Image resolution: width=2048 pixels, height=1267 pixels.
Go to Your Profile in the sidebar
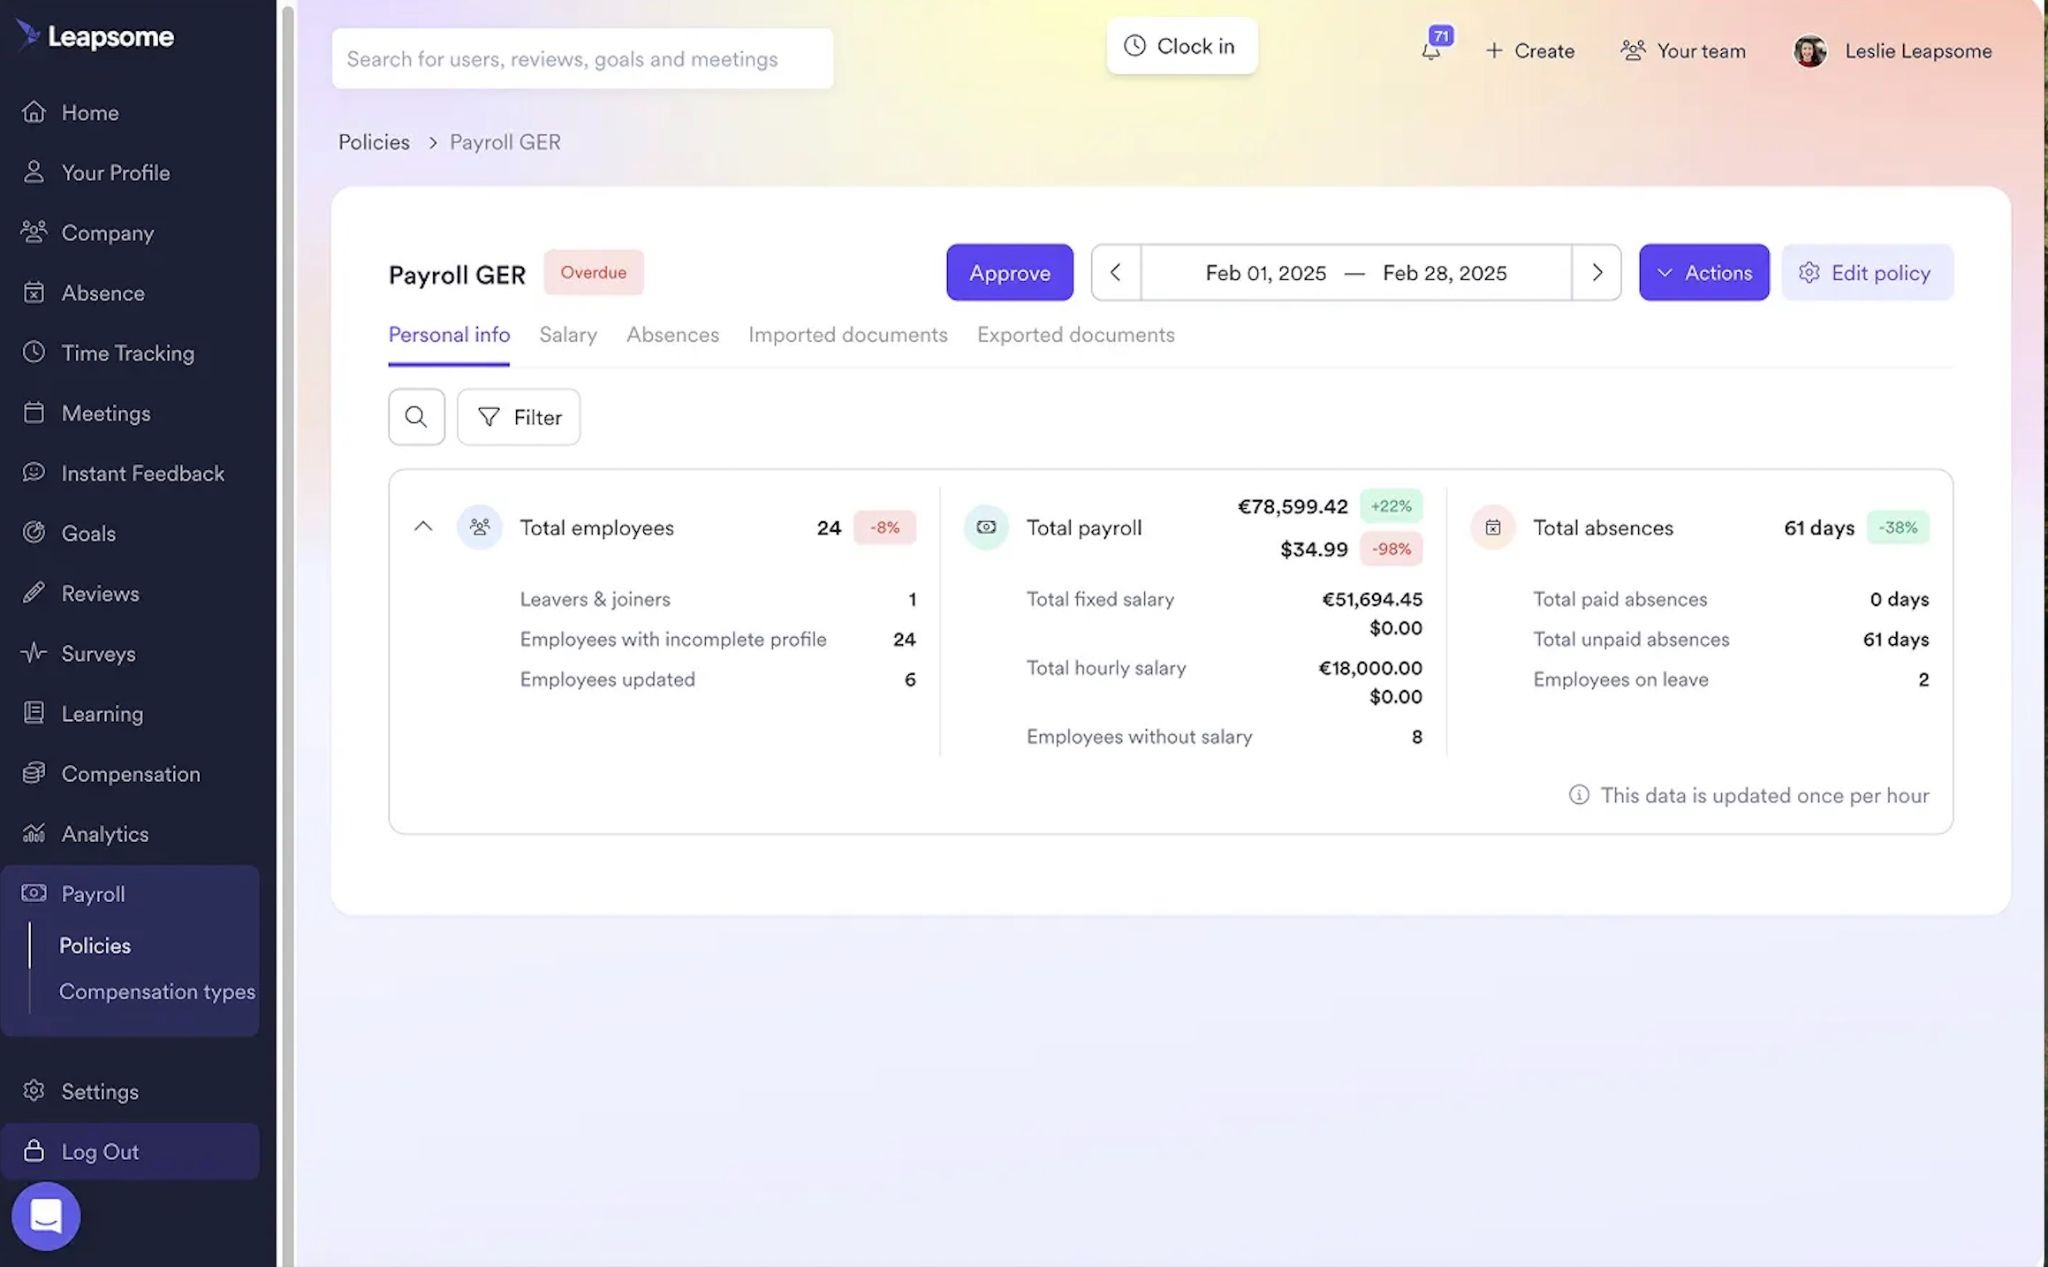point(115,173)
